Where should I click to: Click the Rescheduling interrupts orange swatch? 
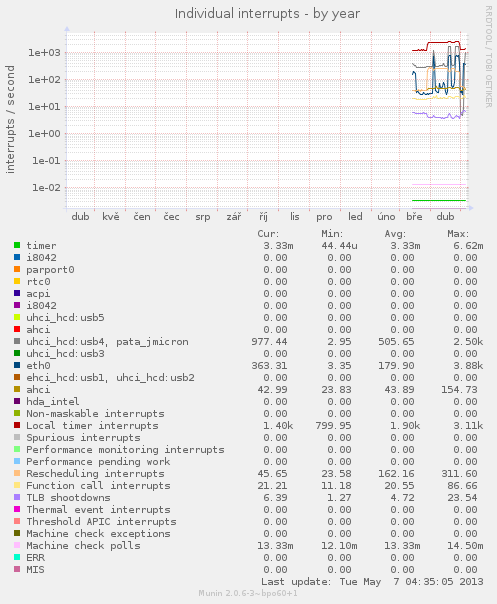click(17, 473)
